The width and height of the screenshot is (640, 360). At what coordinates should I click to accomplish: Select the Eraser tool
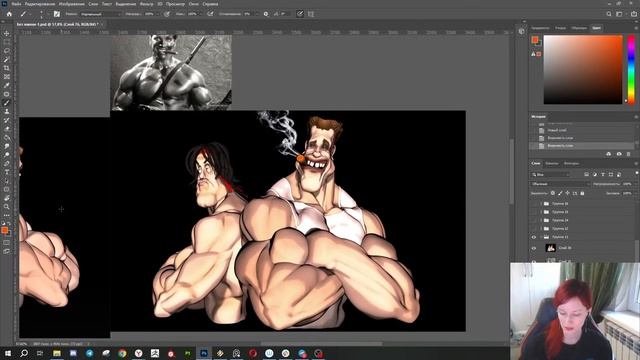(7, 129)
